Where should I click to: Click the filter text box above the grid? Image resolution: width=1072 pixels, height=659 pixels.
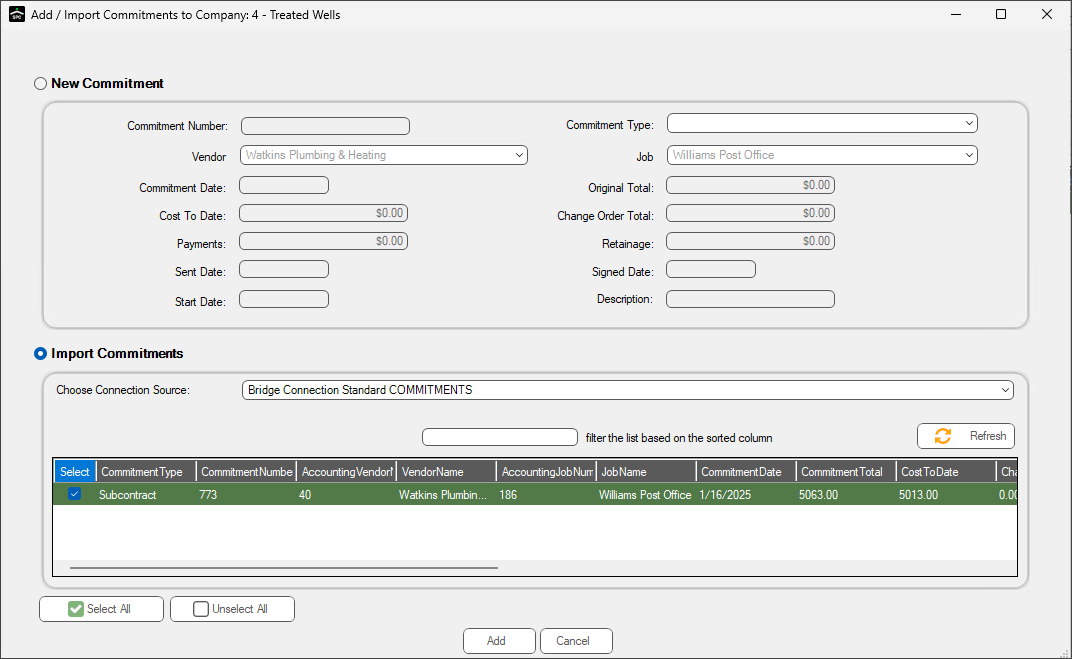click(x=500, y=438)
